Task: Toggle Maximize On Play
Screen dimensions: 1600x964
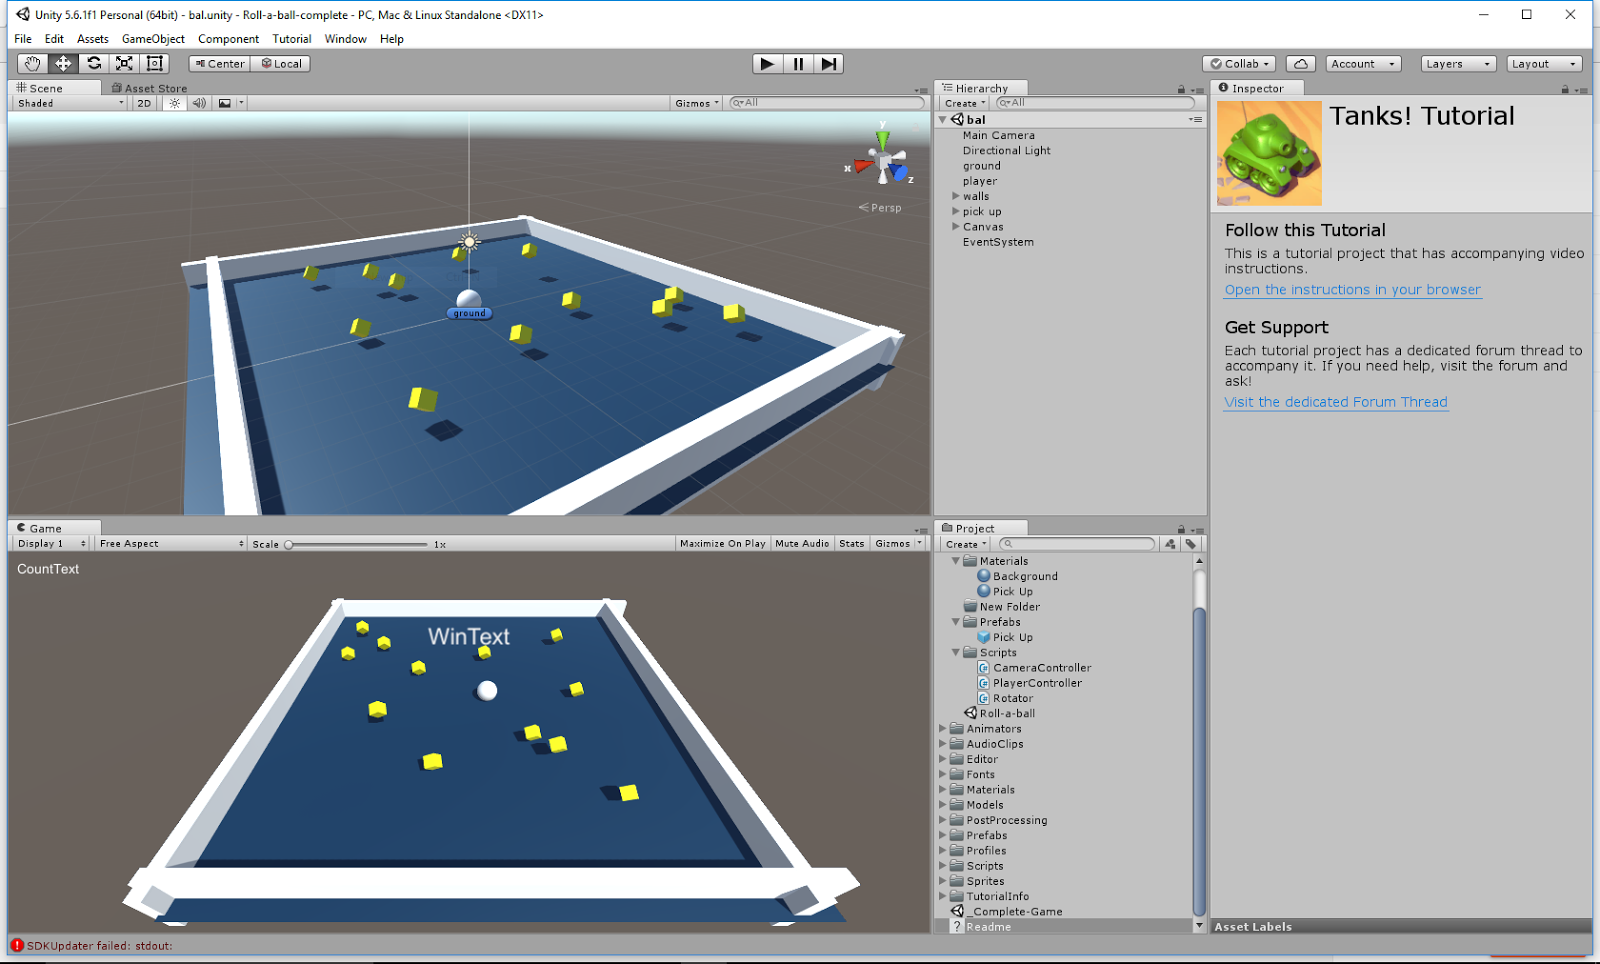Action: click(722, 544)
